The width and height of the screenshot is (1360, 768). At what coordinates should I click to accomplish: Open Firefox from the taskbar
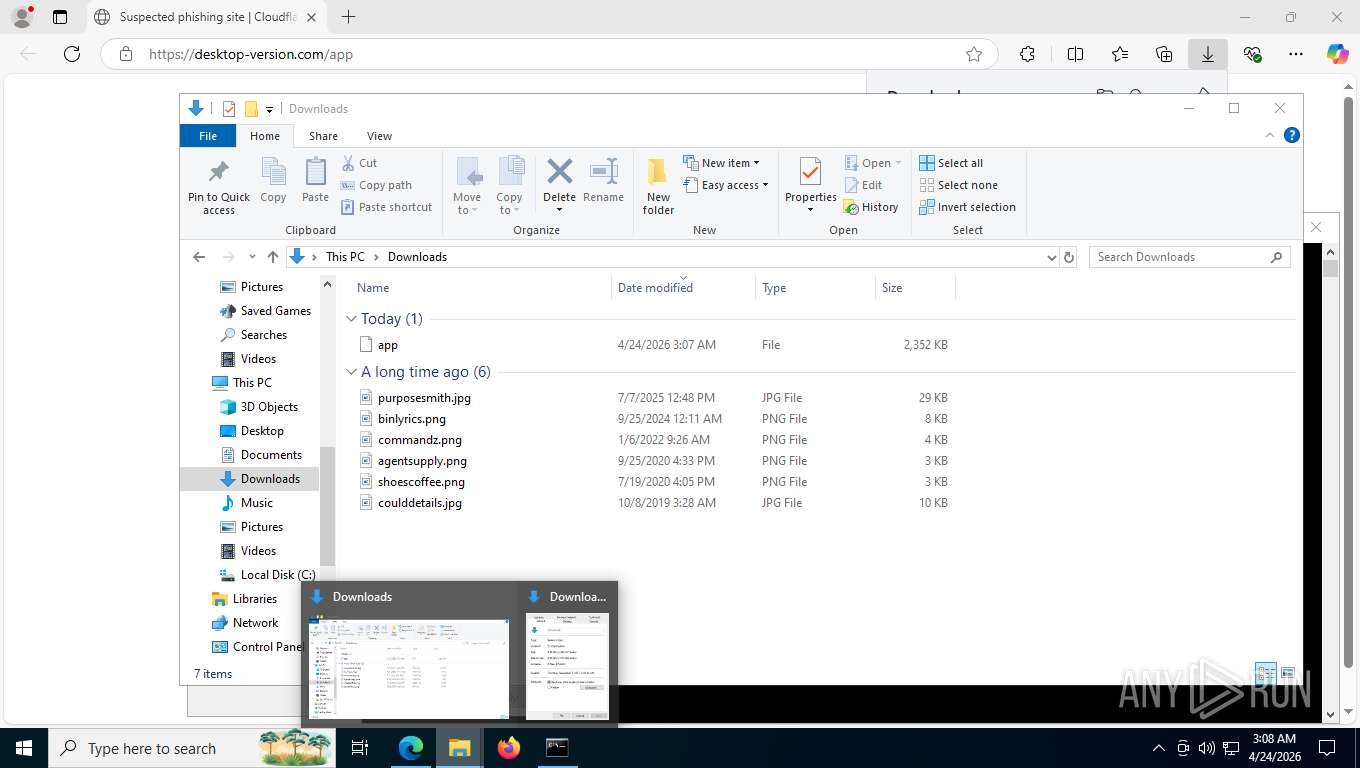[x=509, y=747]
